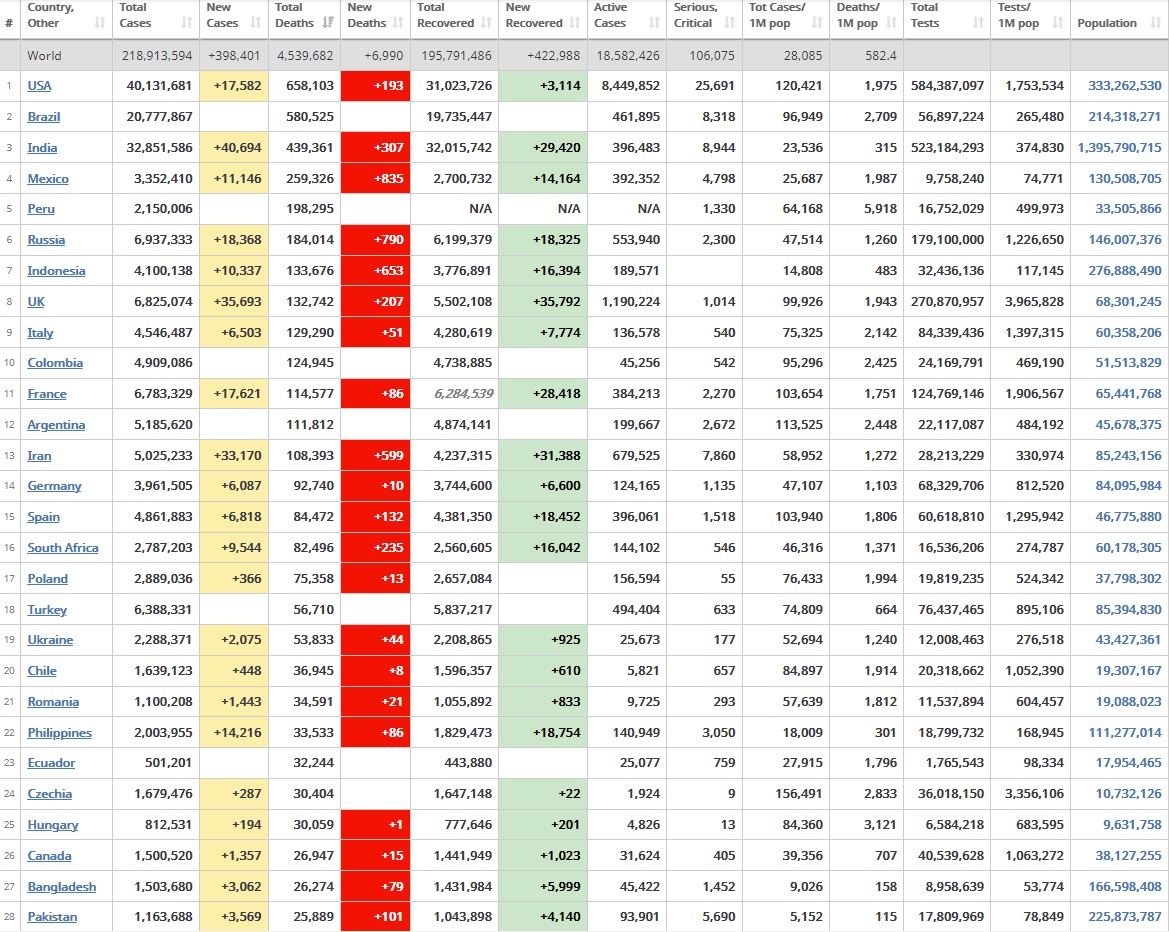Sort by Population column arrows
The width and height of the screenshot is (1169, 932).
click(1156, 23)
